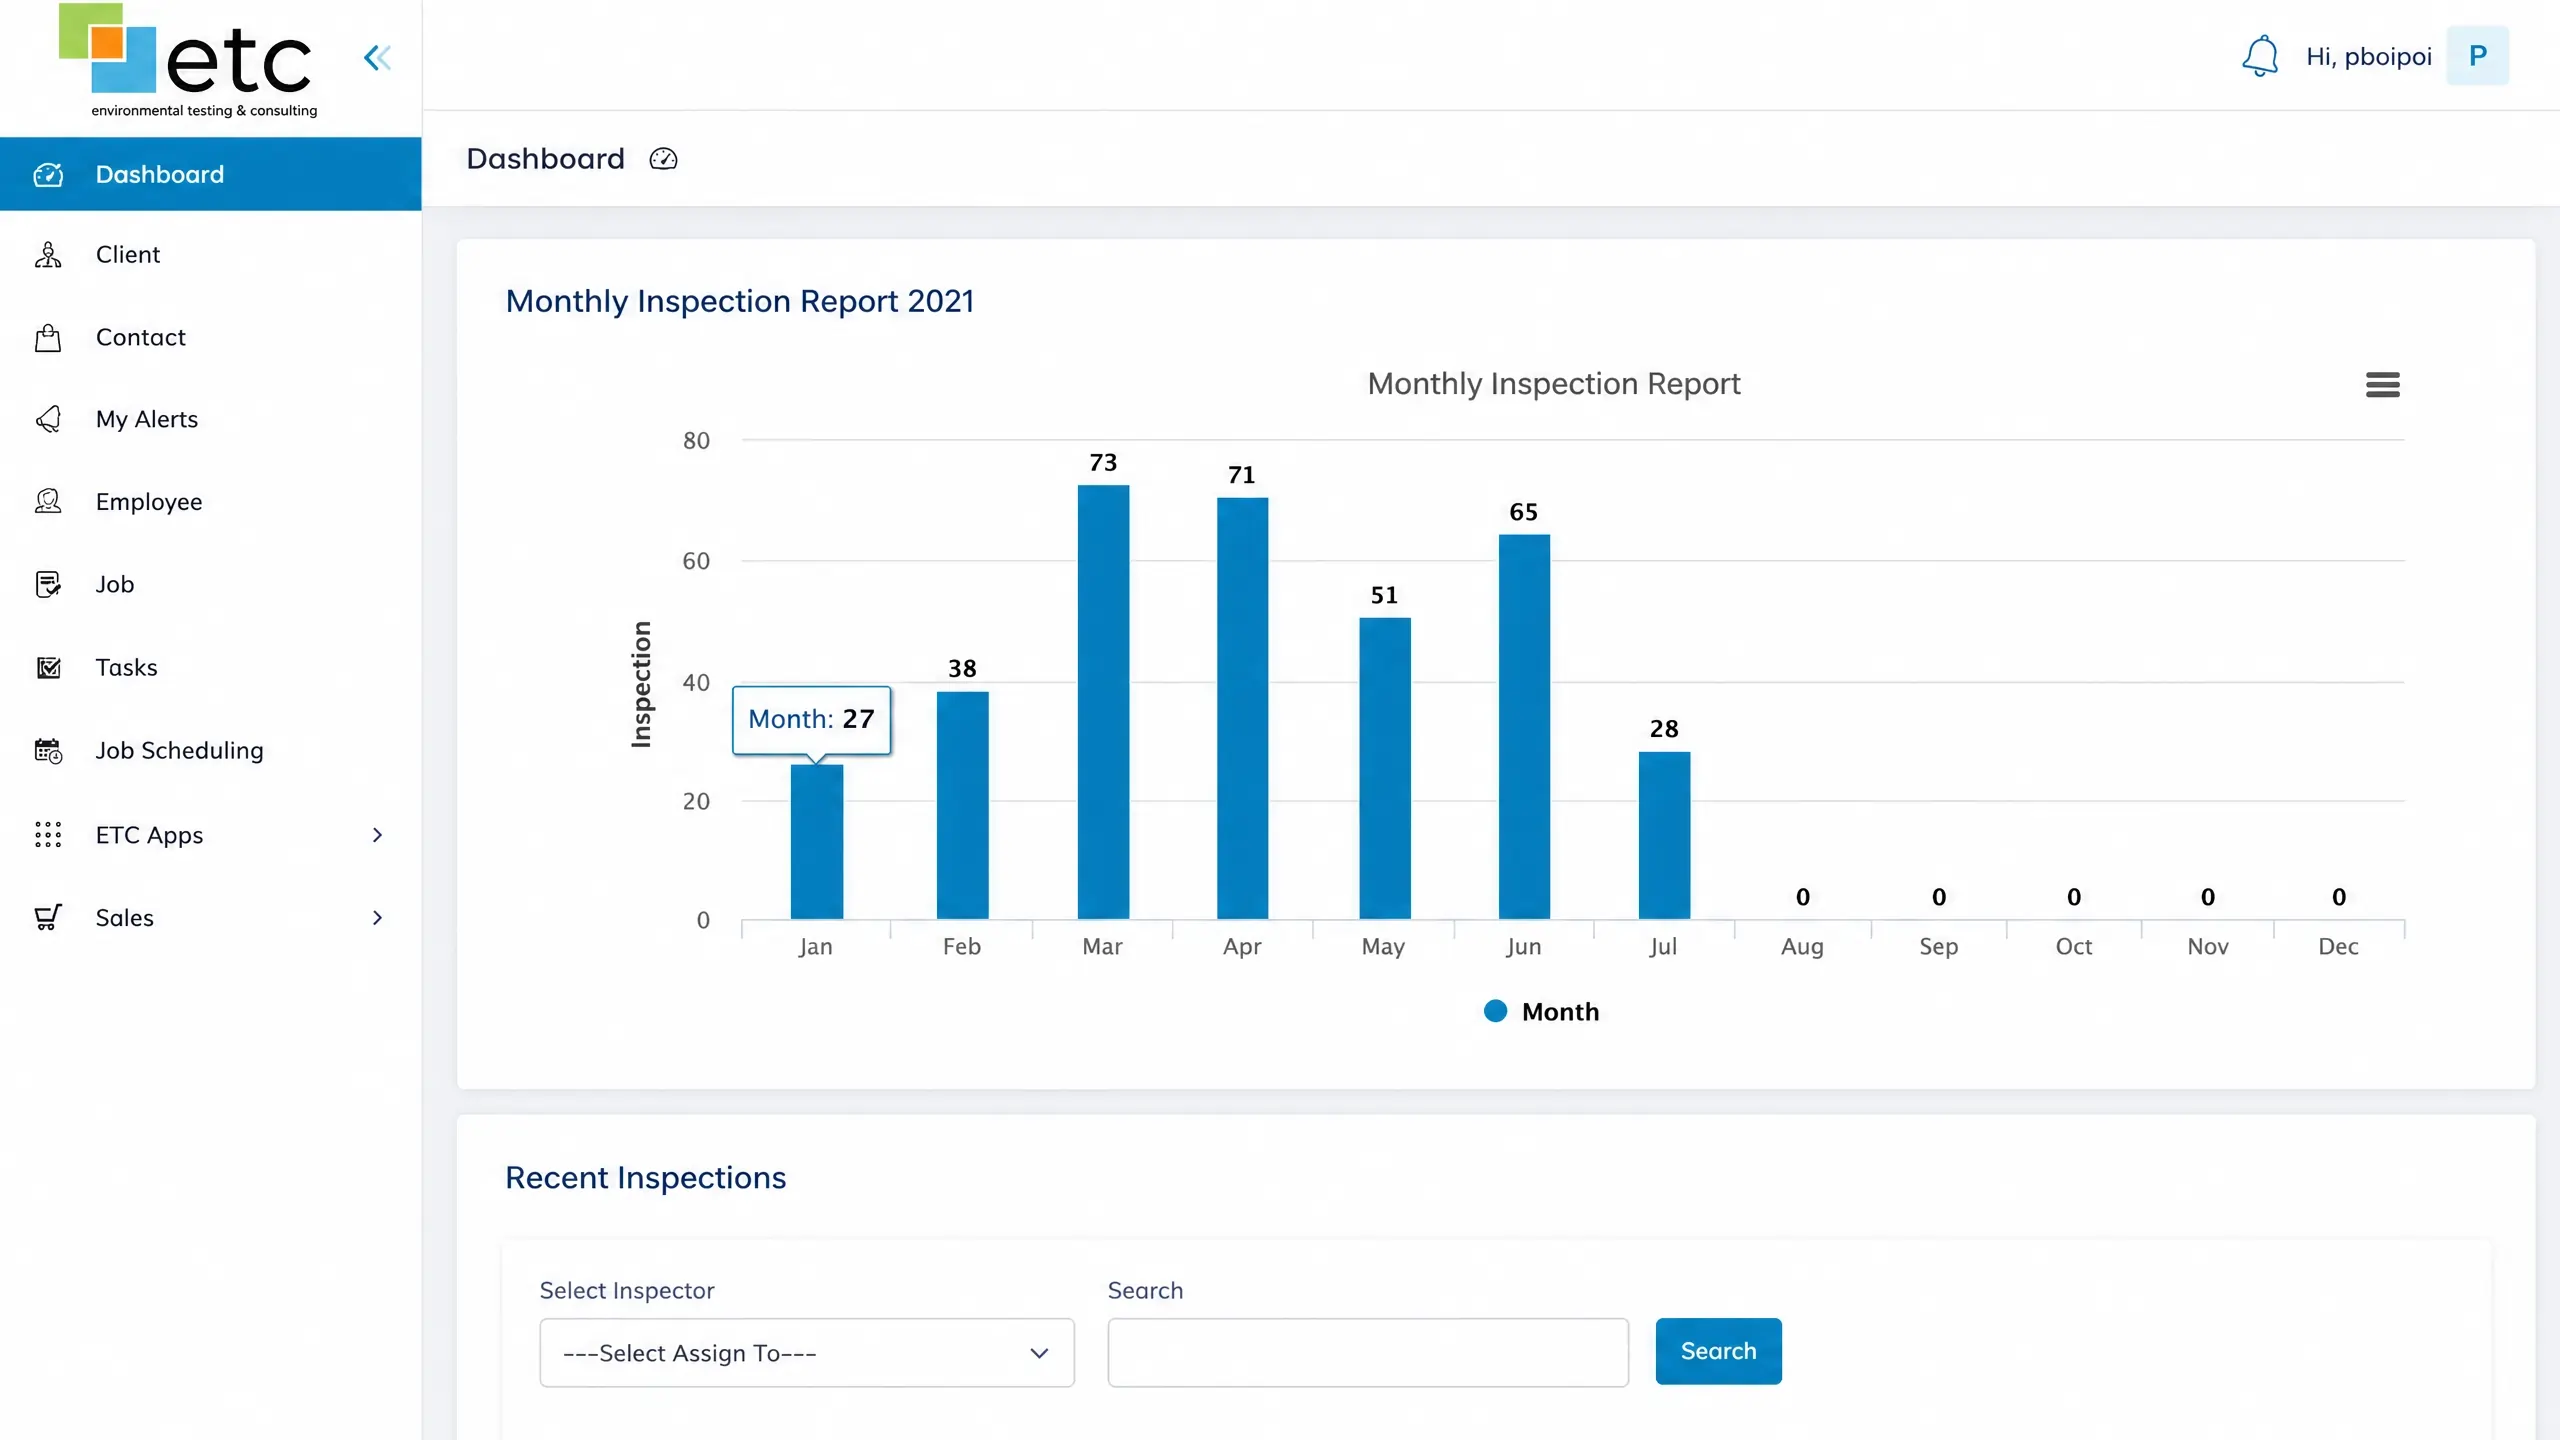Open the chart hamburger menu
This screenshot has width=2560, height=1440.
[x=2382, y=385]
